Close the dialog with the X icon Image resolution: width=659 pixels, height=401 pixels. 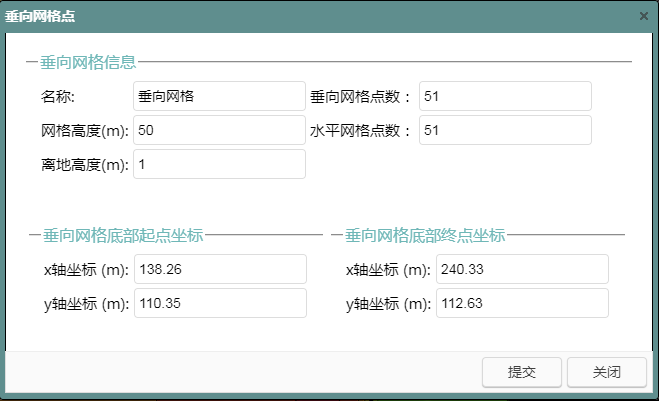click(643, 16)
